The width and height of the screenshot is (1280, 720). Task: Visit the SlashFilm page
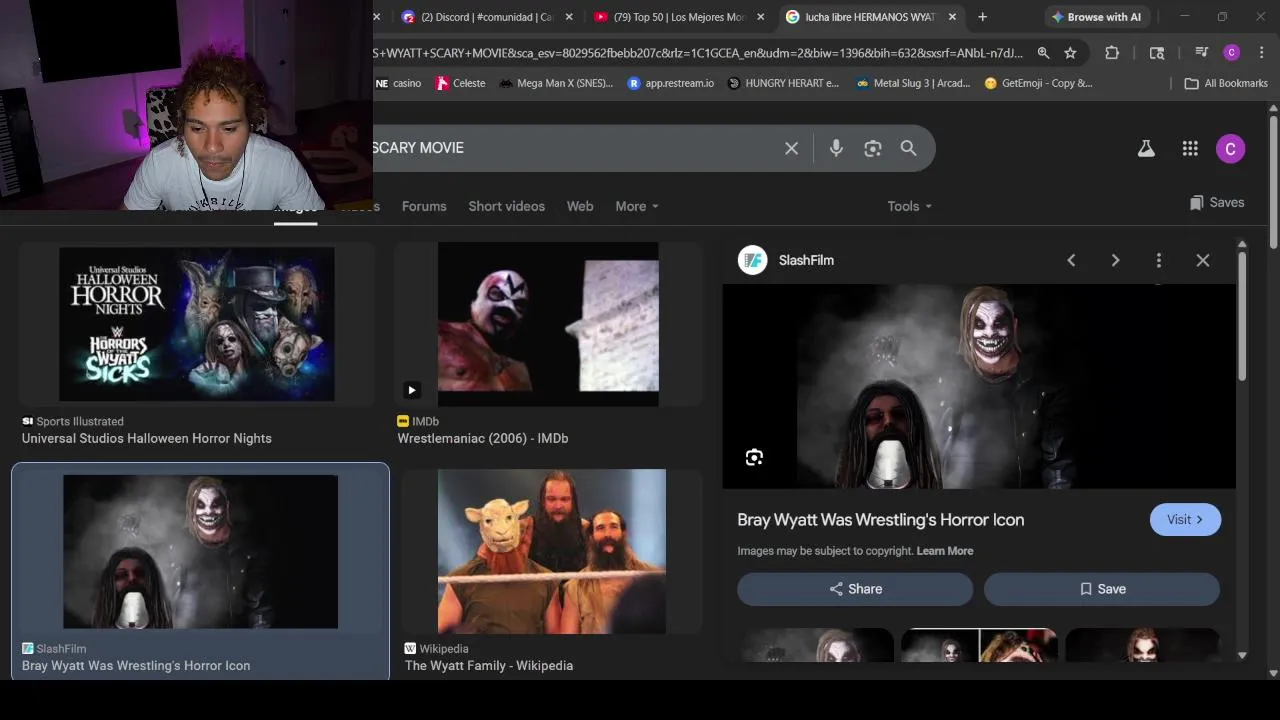point(1185,519)
